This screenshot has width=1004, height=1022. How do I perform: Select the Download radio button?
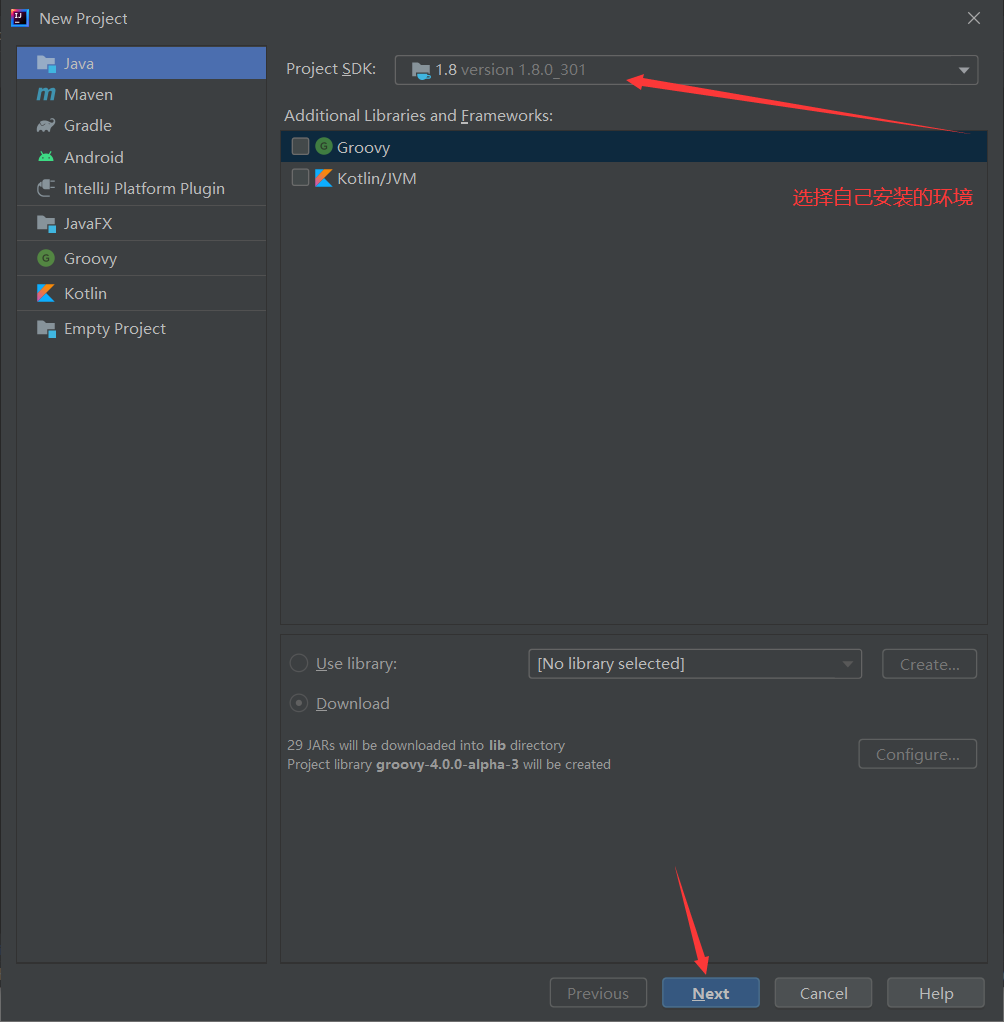pos(299,703)
